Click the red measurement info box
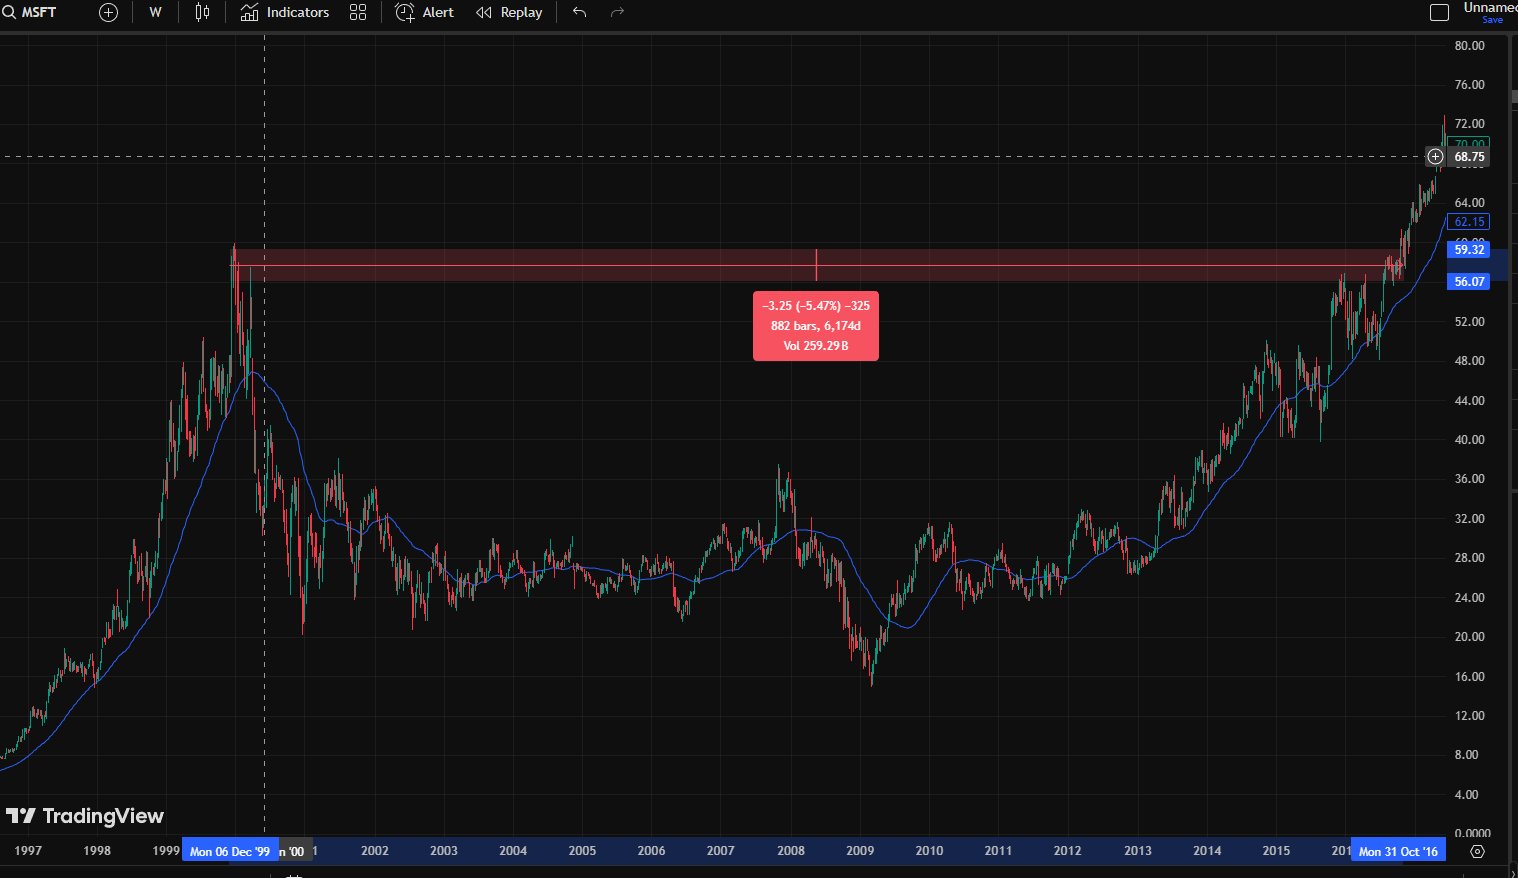Image resolution: width=1518 pixels, height=878 pixels. (x=816, y=326)
